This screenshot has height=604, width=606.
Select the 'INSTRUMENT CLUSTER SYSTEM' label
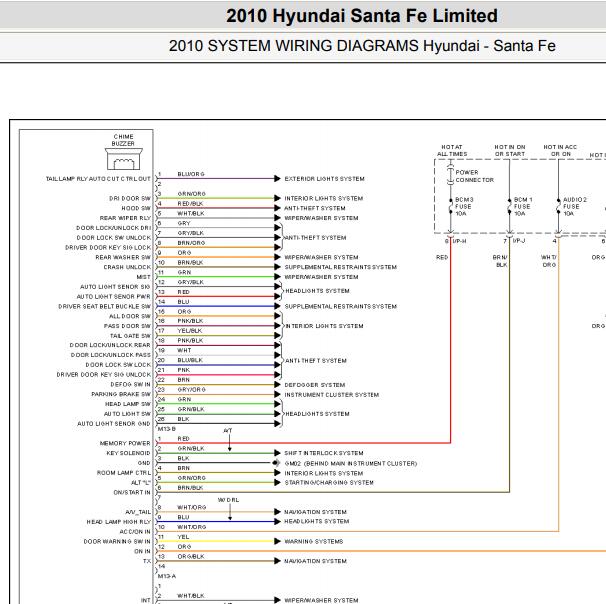click(332, 395)
